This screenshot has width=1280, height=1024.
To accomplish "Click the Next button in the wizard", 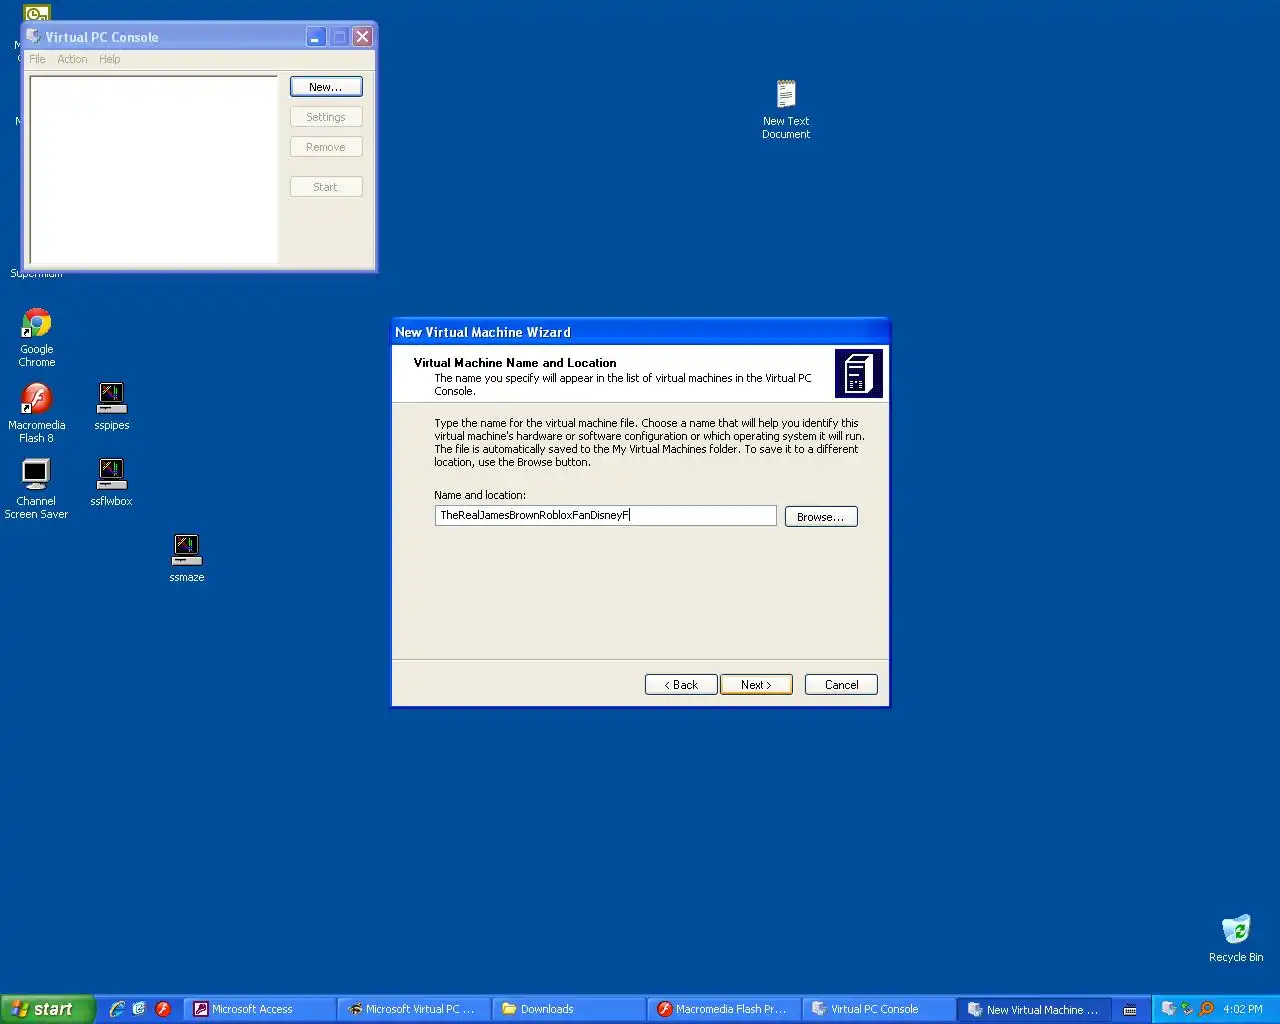I will pos(756,685).
